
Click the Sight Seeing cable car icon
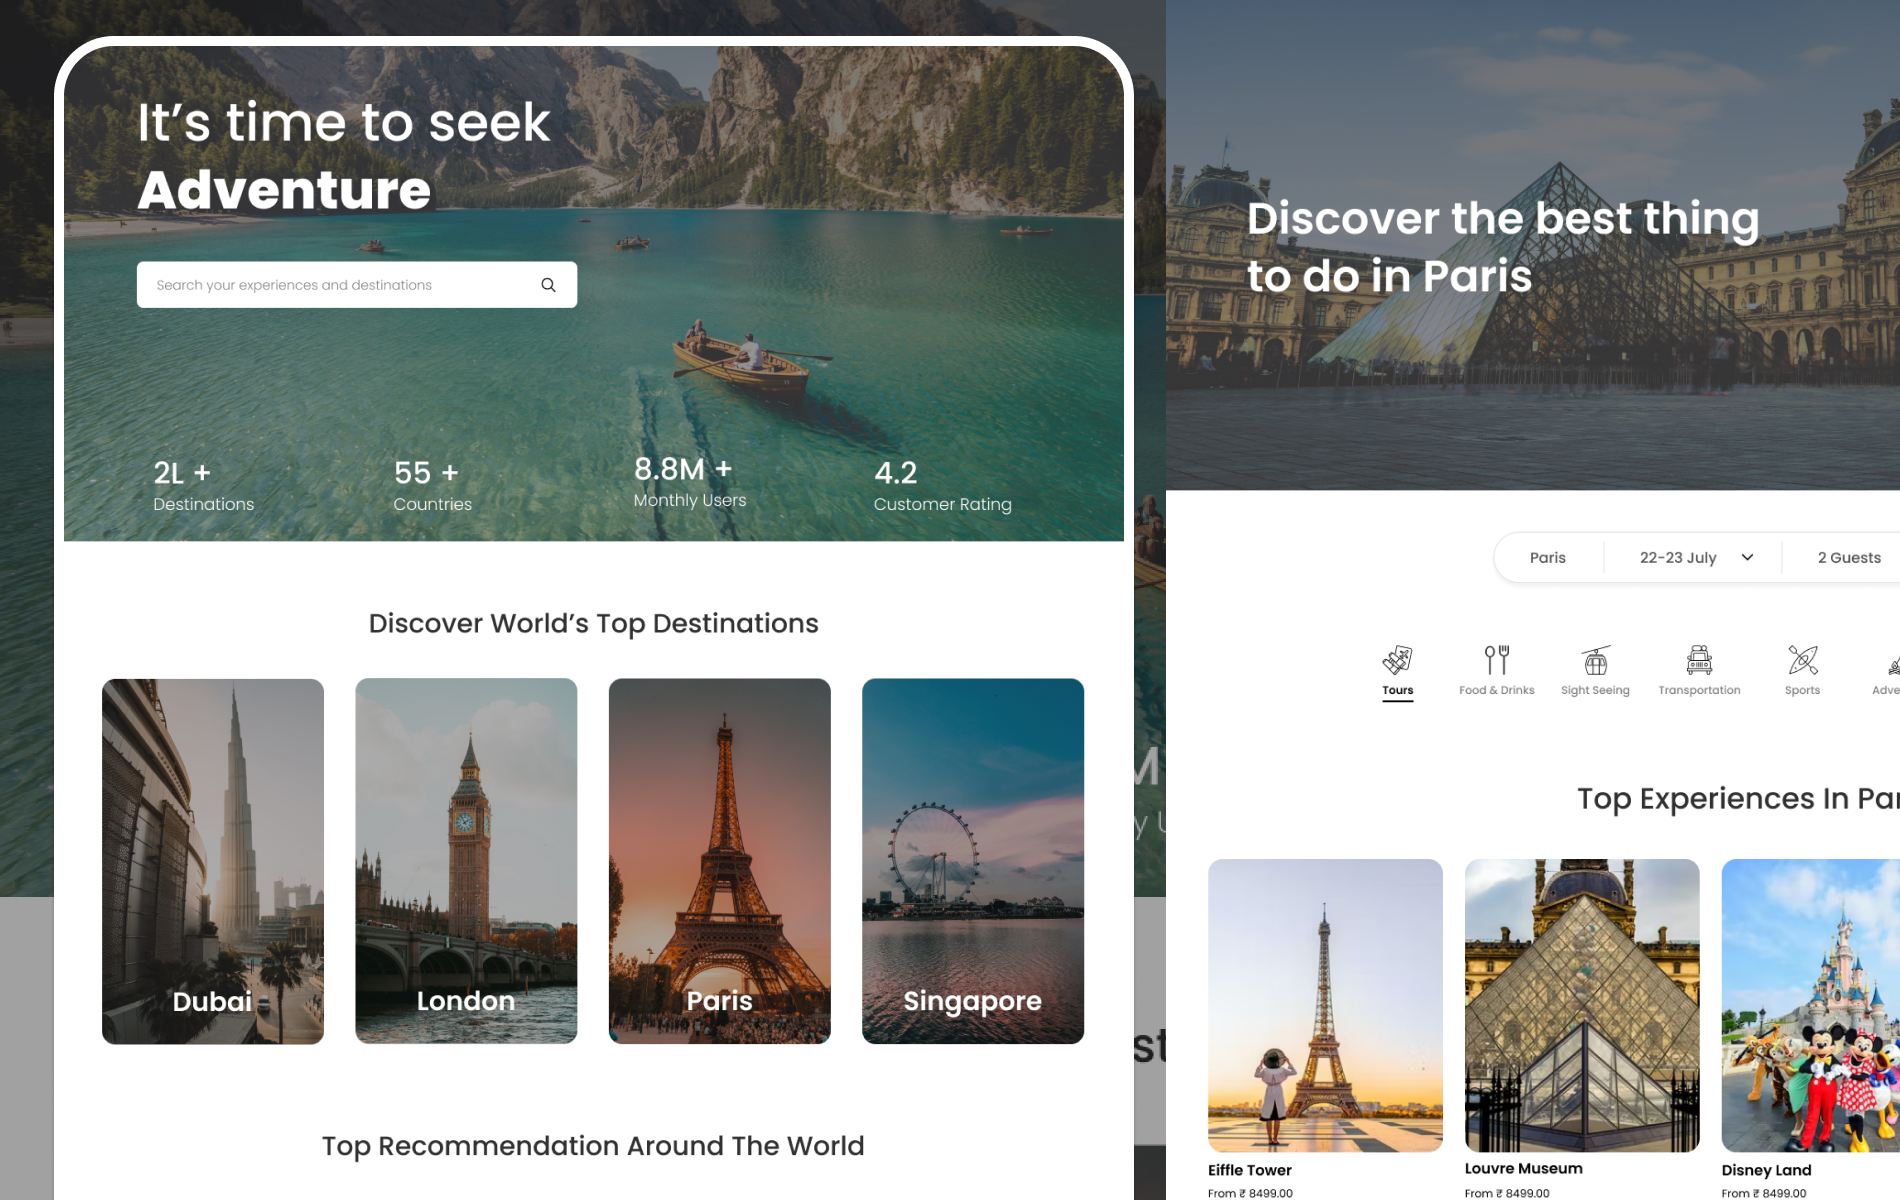(x=1595, y=661)
